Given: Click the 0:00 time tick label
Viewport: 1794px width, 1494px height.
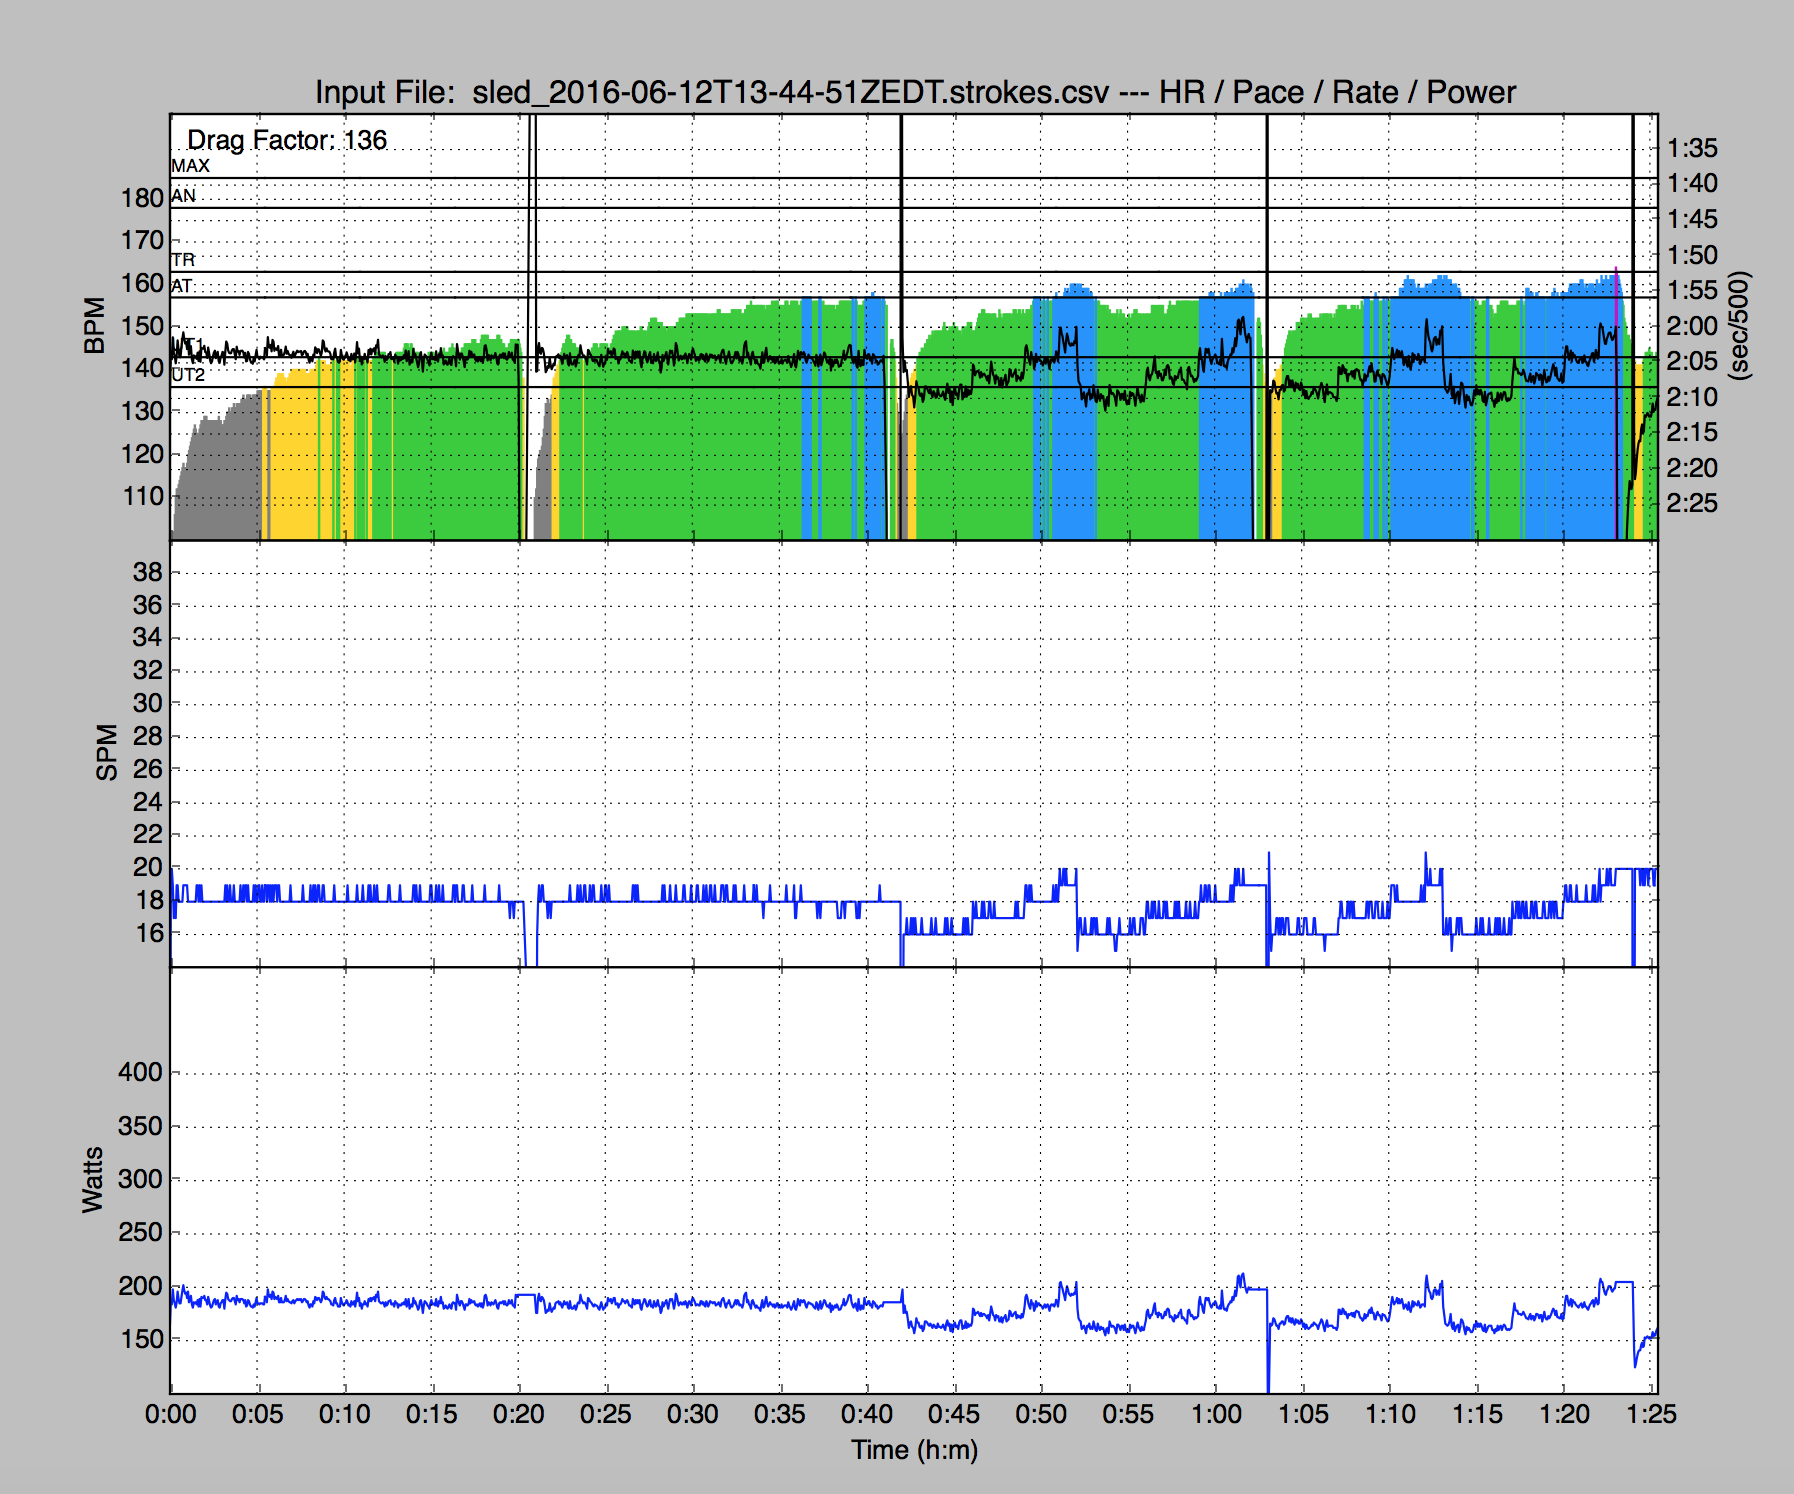Looking at the screenshot, I should click(170, 1414).
